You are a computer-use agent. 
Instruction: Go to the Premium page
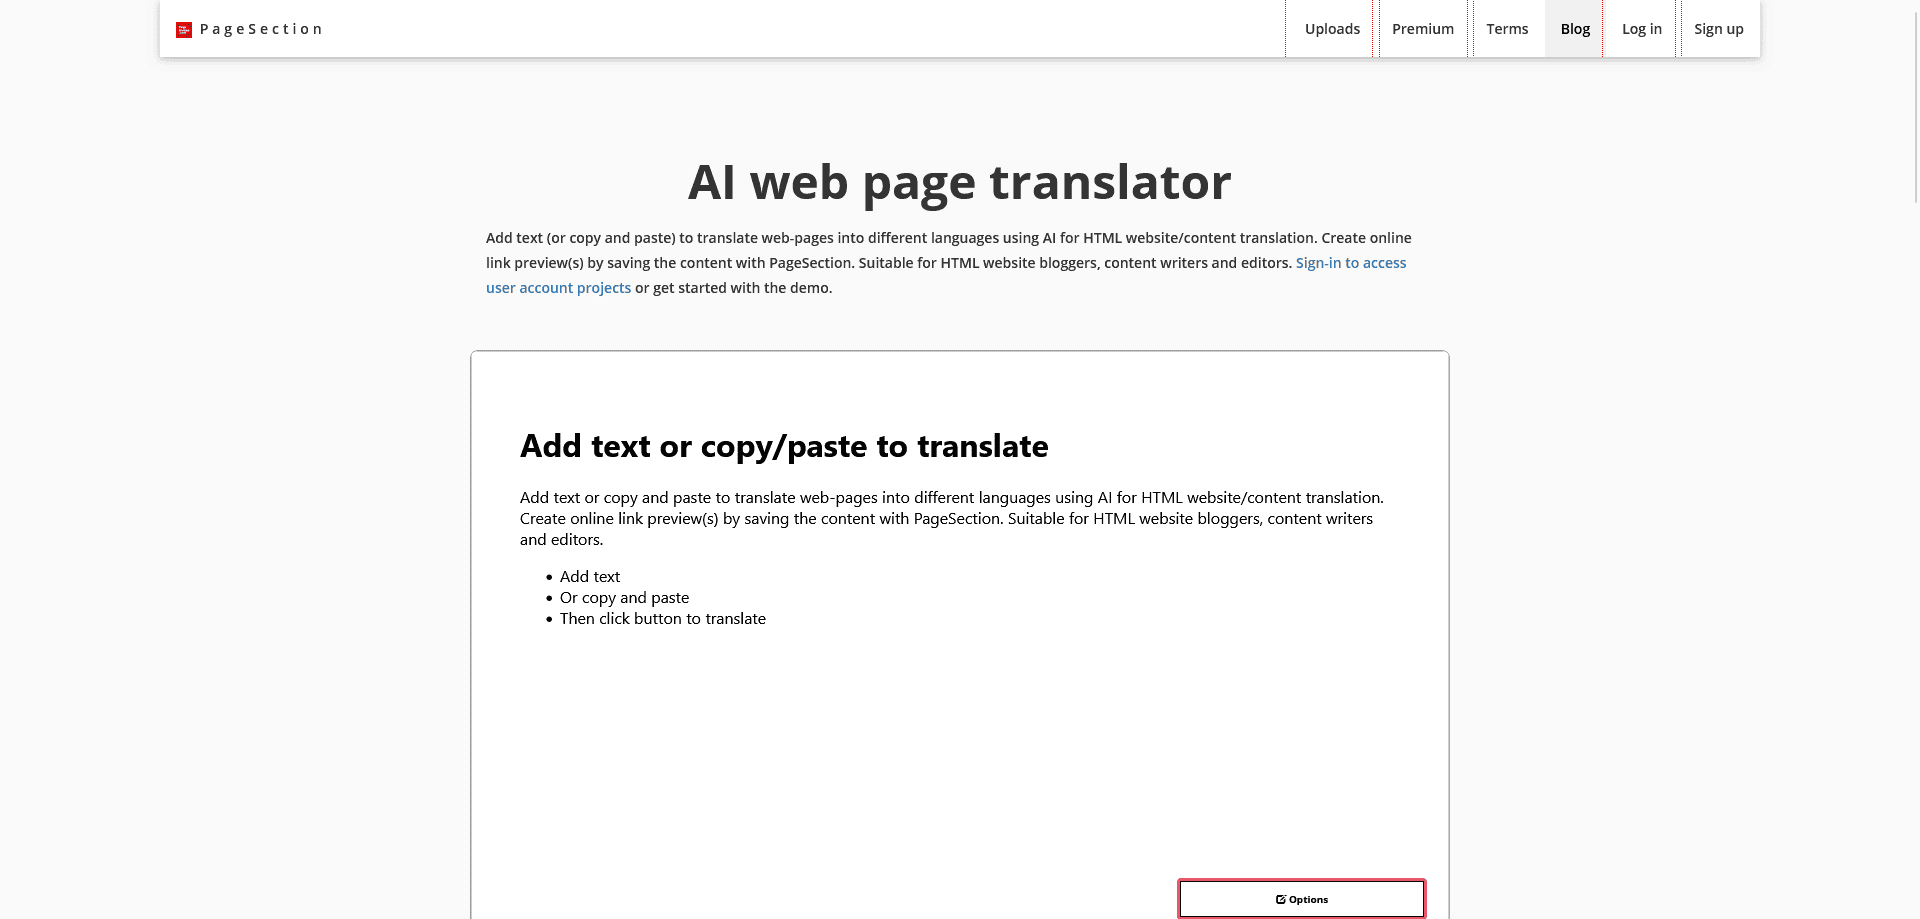click(x=1423, y=29)
